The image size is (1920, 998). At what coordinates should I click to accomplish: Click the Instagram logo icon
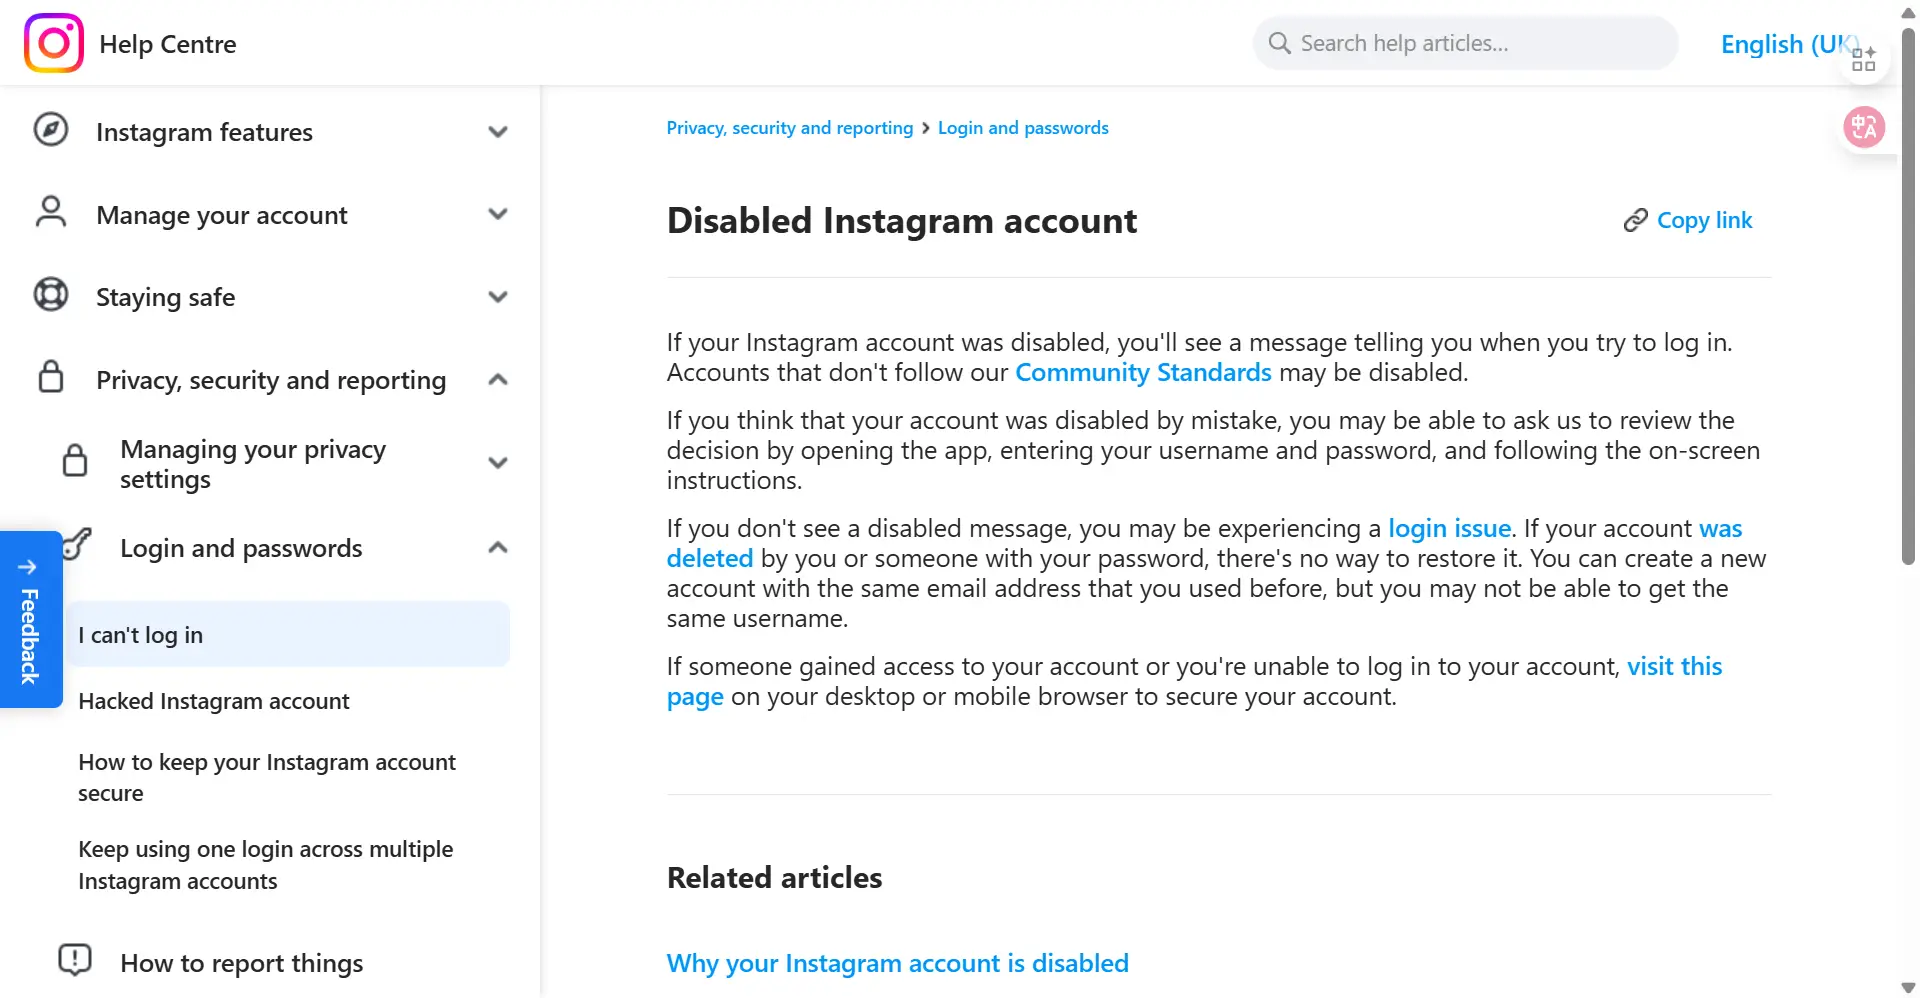click(x=54, y=43)
